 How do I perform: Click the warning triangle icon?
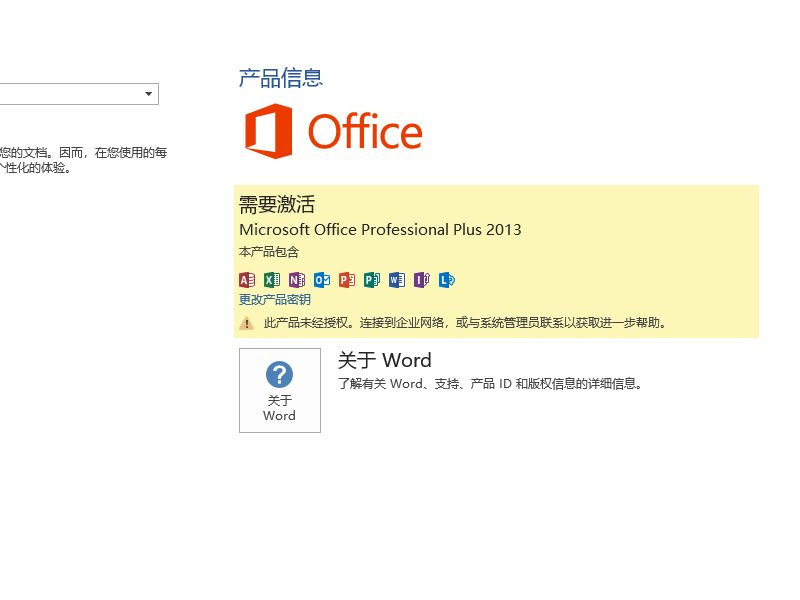pyautogui.click(x=245, y=323)
